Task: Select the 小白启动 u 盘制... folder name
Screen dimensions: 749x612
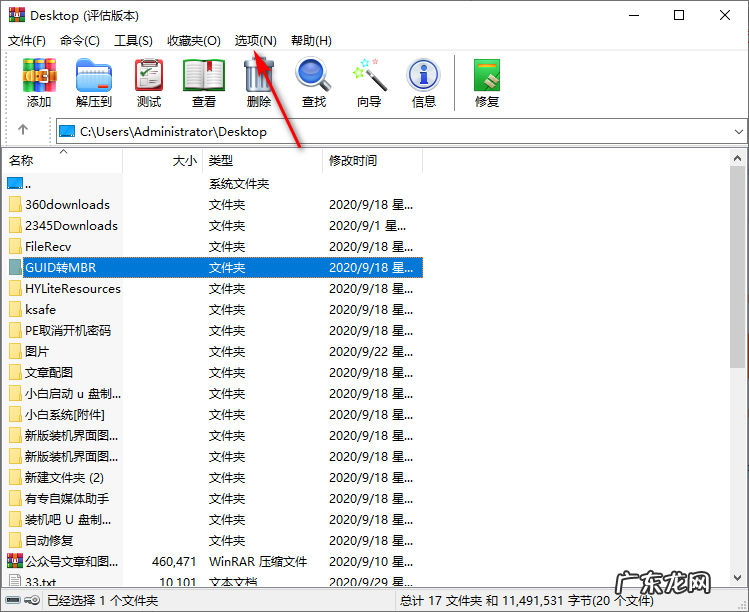Action: pyautogui.click(x=73, y=394)
